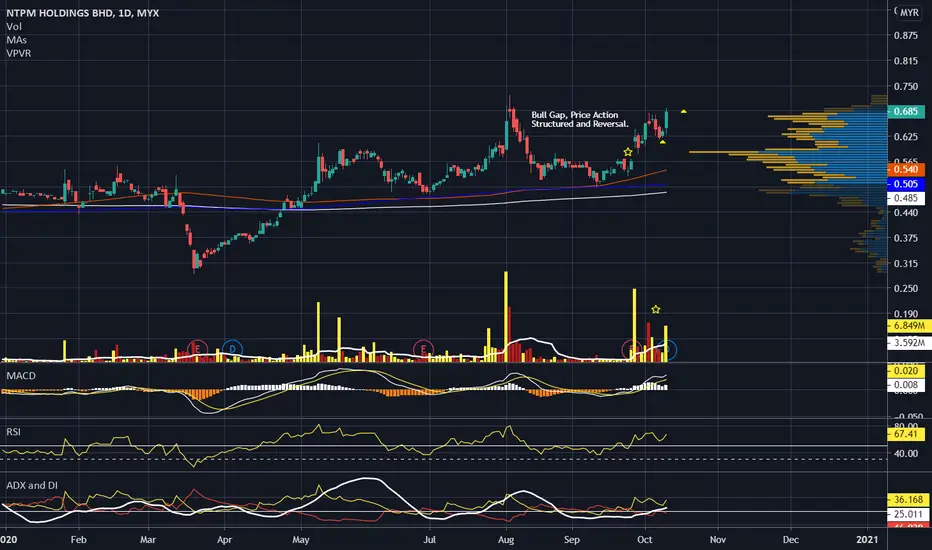This screenshot has width=932, height=550.
Task: Click the current price label 0.685
Action: [x=906, y=111]
